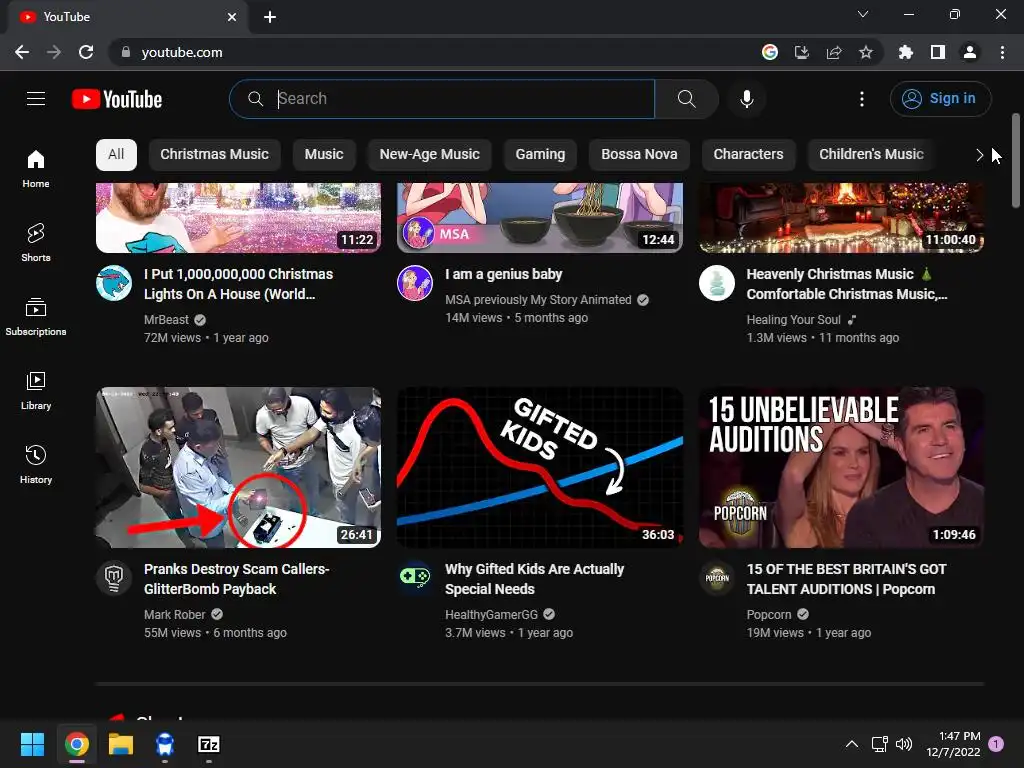Open 'Why Gifted Kids Are Actually Special Needs'

534,579
